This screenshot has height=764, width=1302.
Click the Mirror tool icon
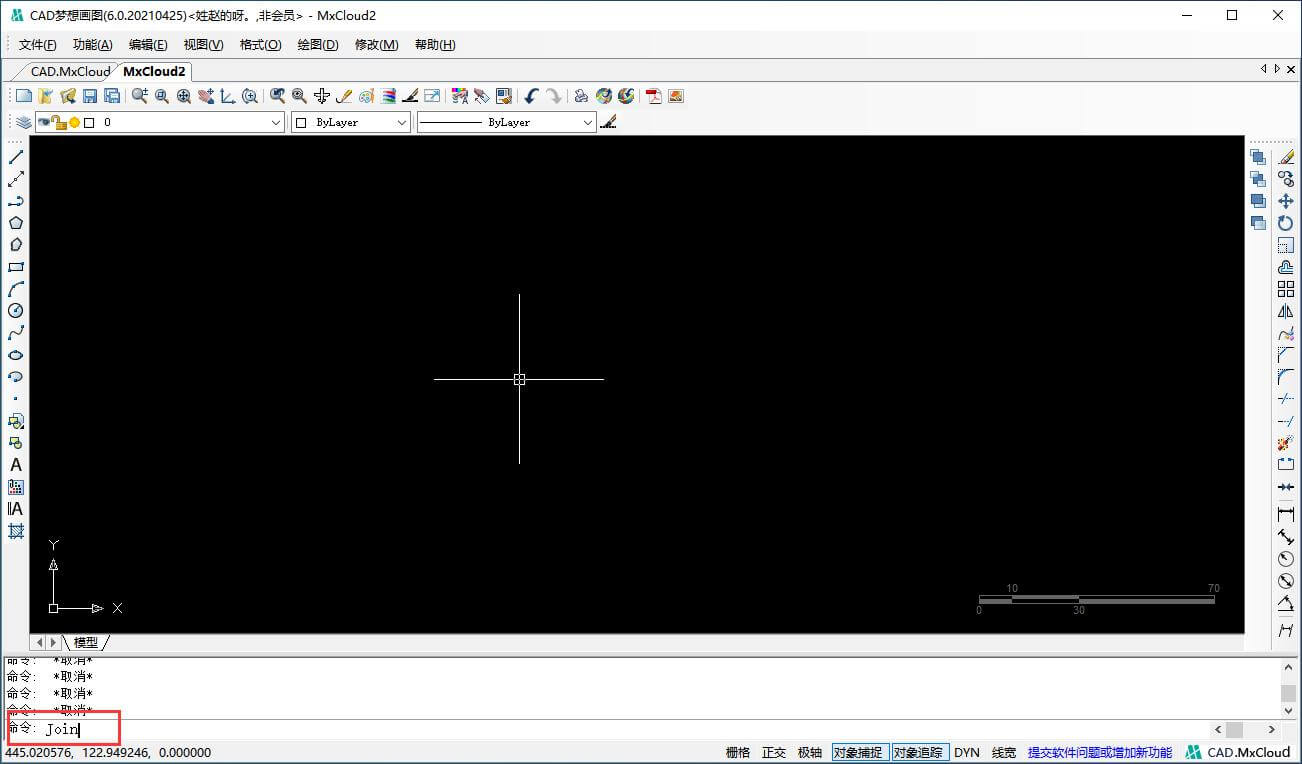(x=1286, y=311)
